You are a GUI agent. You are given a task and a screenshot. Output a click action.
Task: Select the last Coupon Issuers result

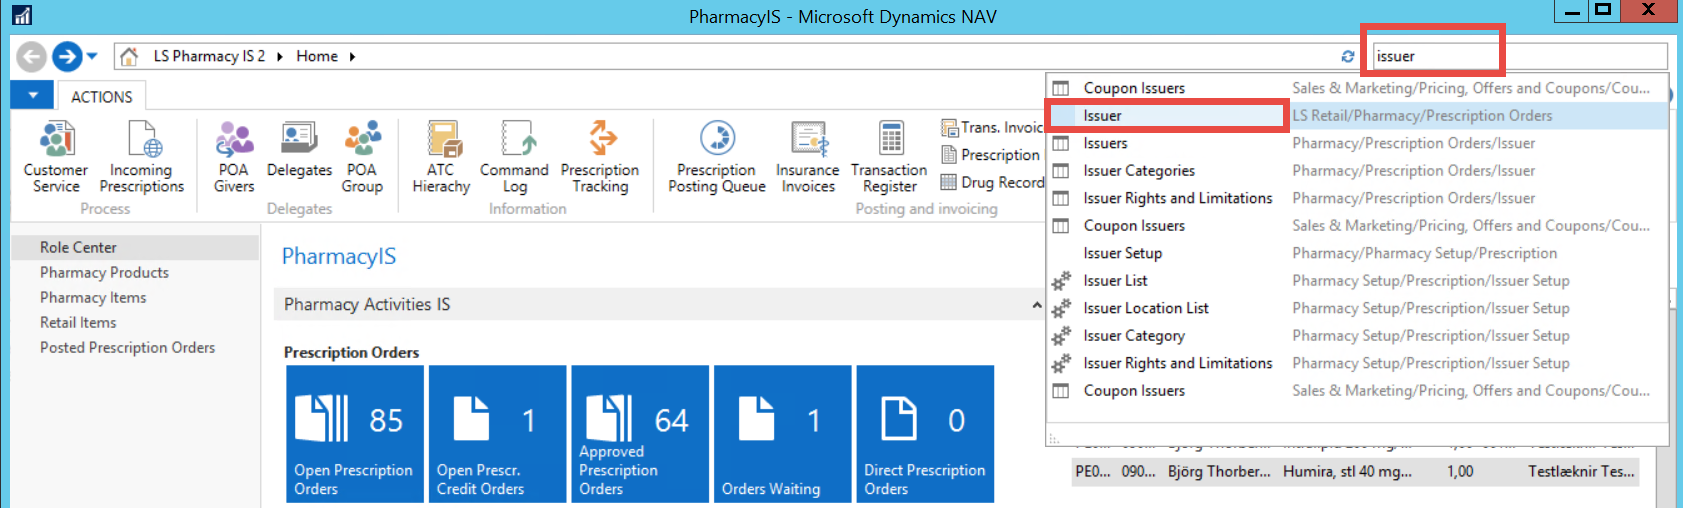pos(1357,391)
